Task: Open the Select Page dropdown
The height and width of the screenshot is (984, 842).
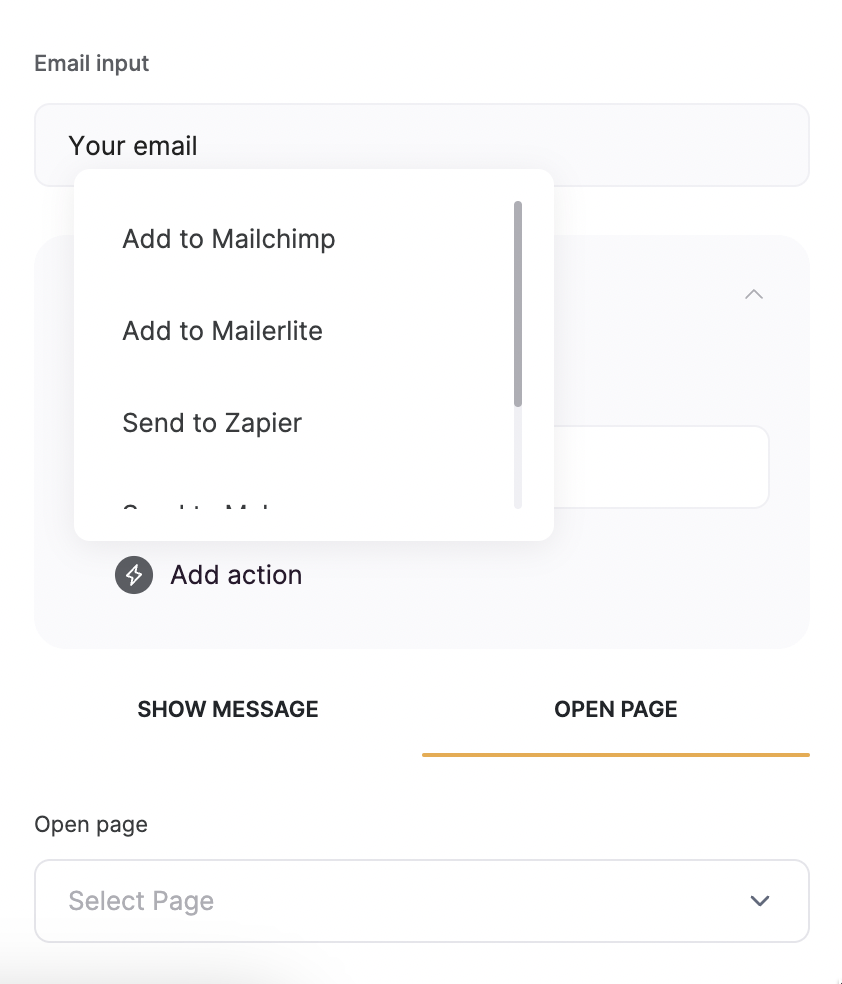Action: [421, 900]
